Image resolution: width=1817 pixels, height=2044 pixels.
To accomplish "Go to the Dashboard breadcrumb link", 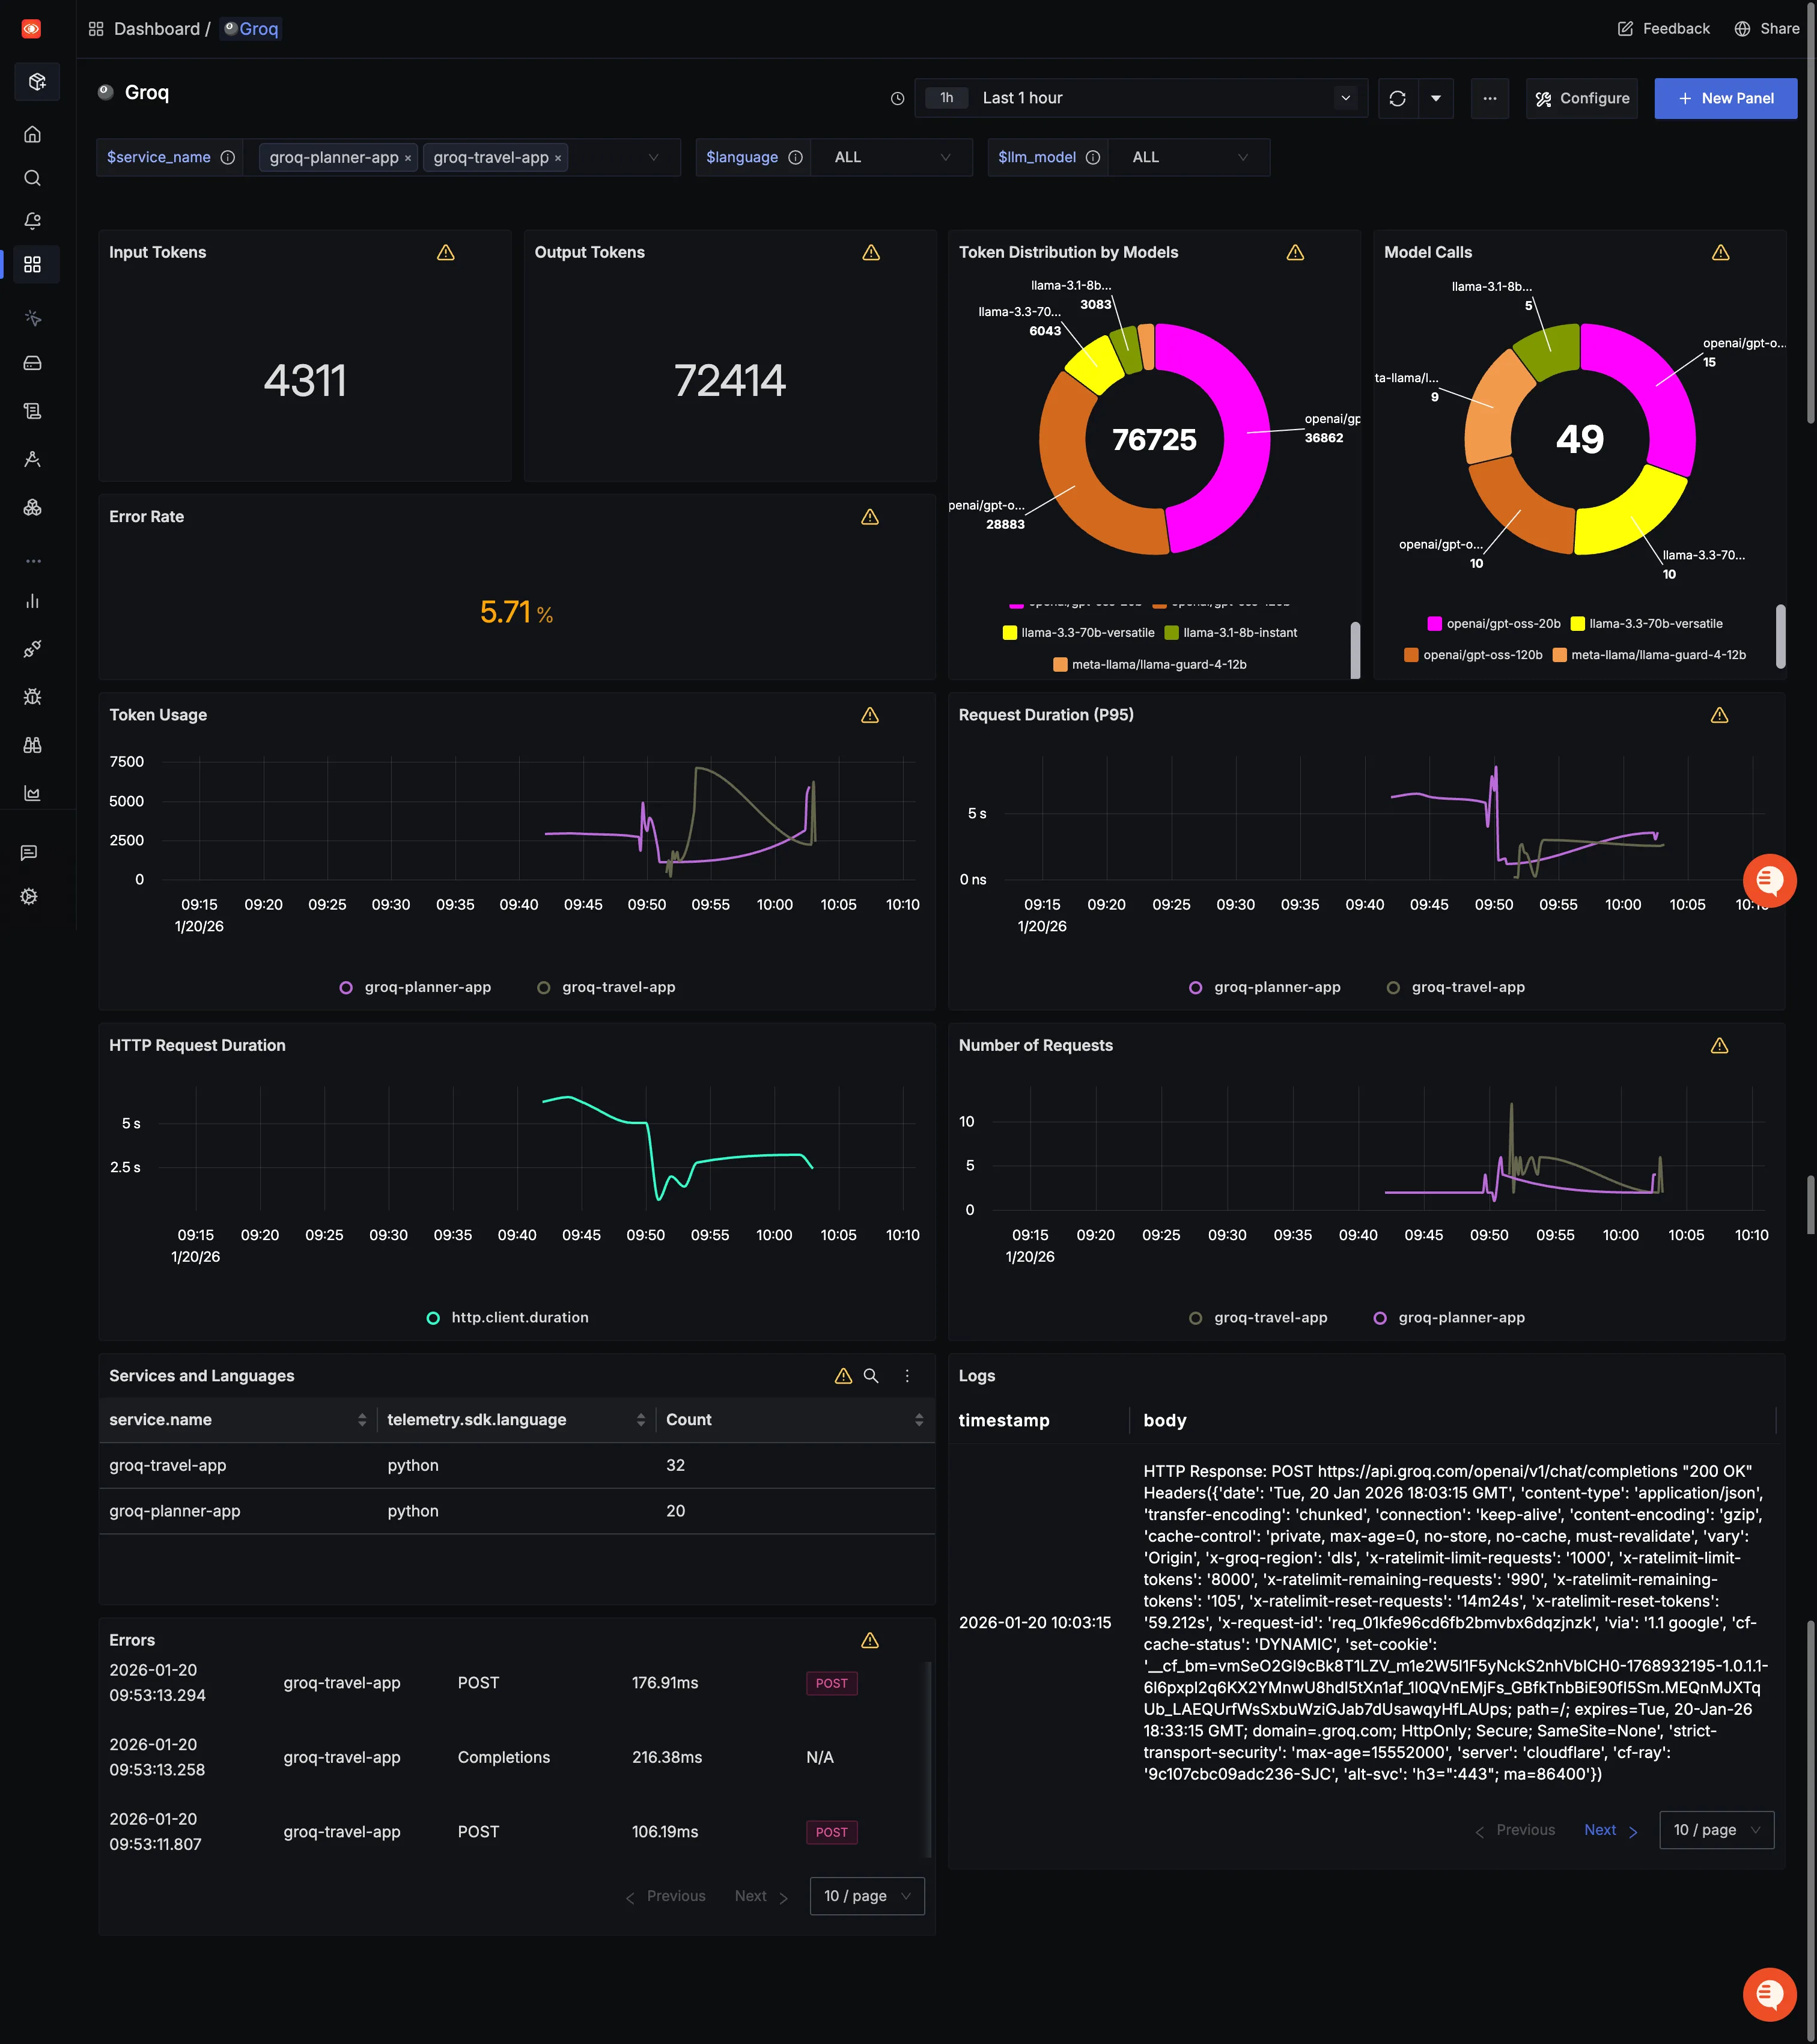I will coord(156,28).
